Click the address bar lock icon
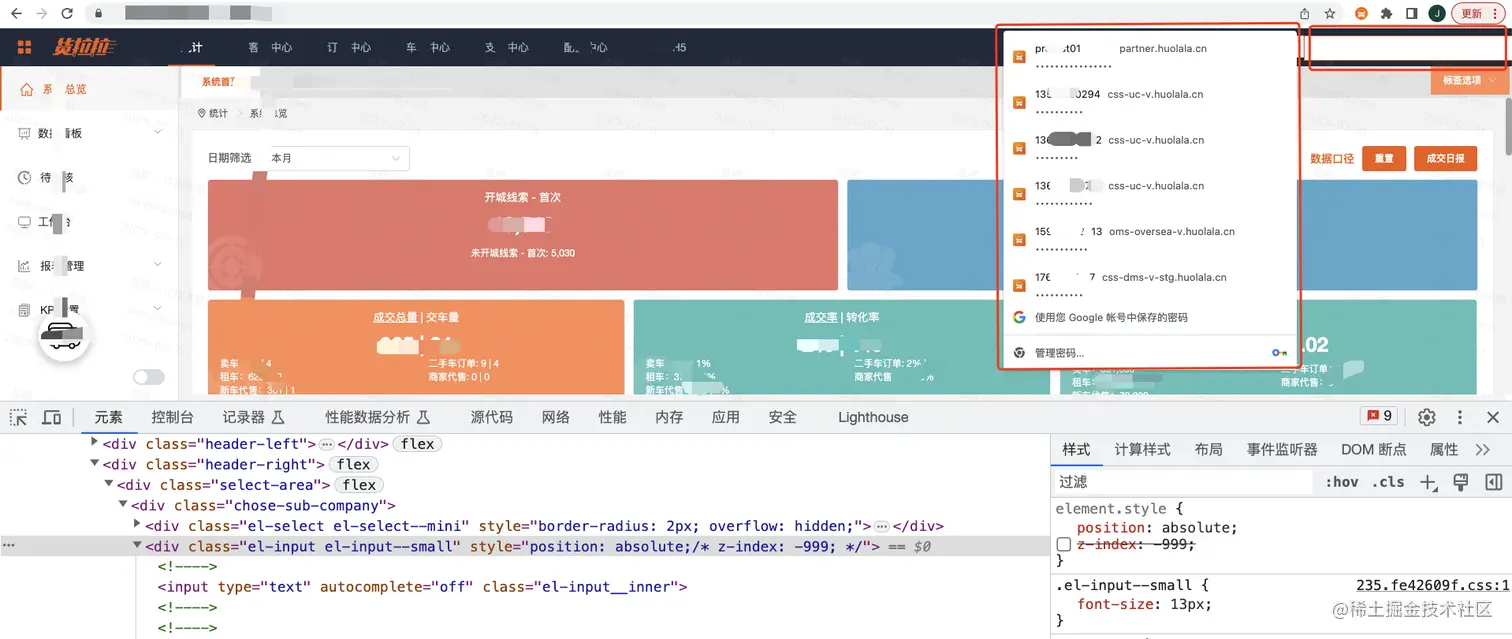1512x639 pixels. coord(98,14)
